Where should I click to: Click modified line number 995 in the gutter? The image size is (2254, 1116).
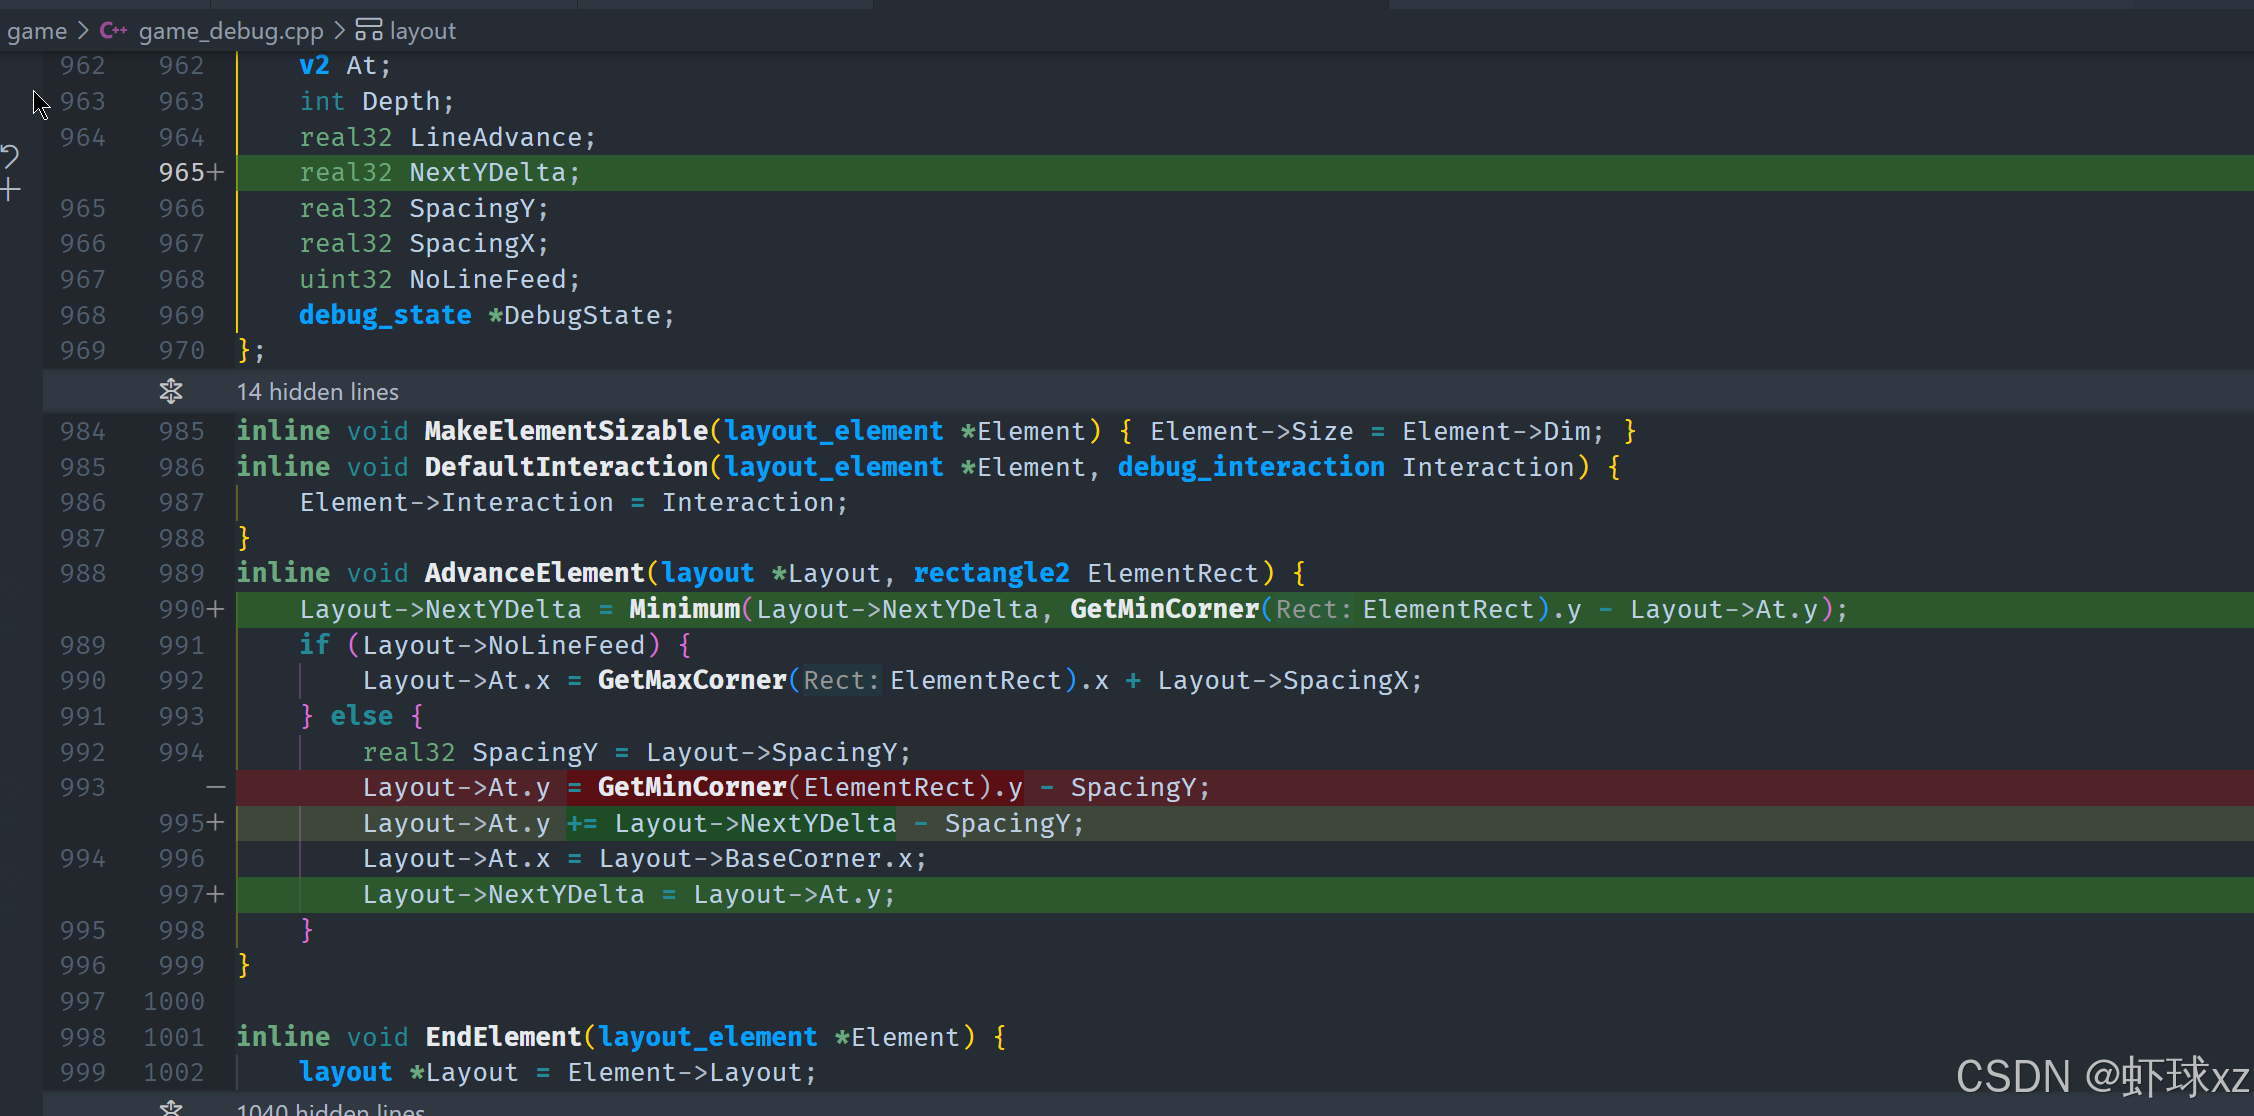[x=181, y=823]
